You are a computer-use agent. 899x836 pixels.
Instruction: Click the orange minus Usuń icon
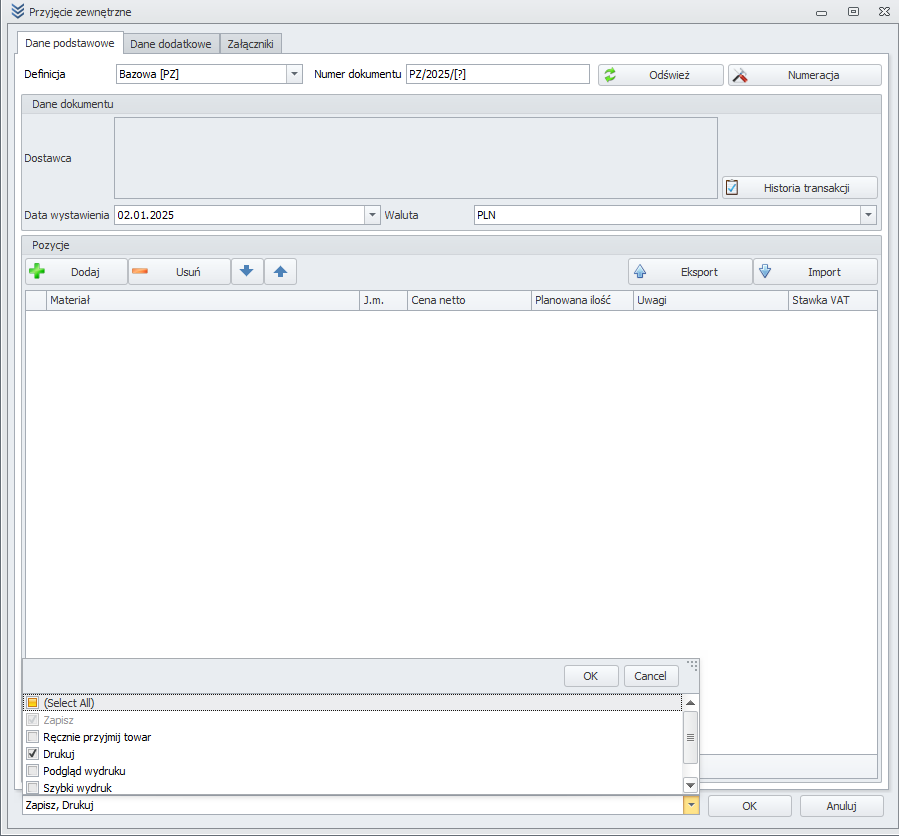tap(140, 271)
